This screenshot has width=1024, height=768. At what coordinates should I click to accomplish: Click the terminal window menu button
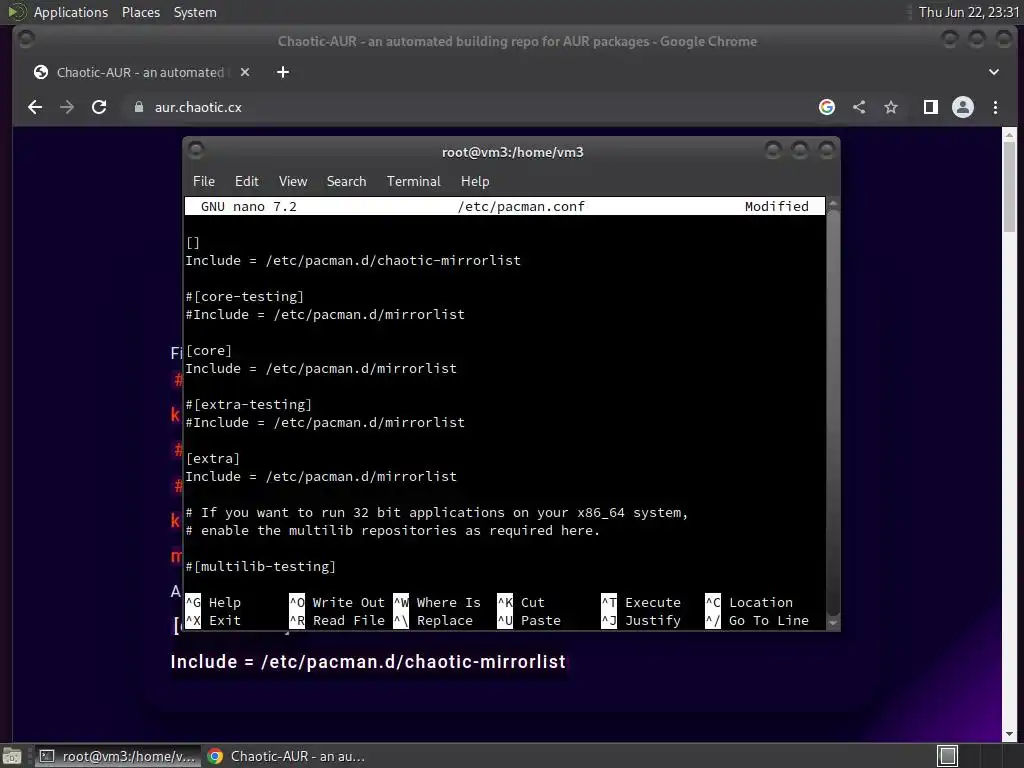[195, 150]
